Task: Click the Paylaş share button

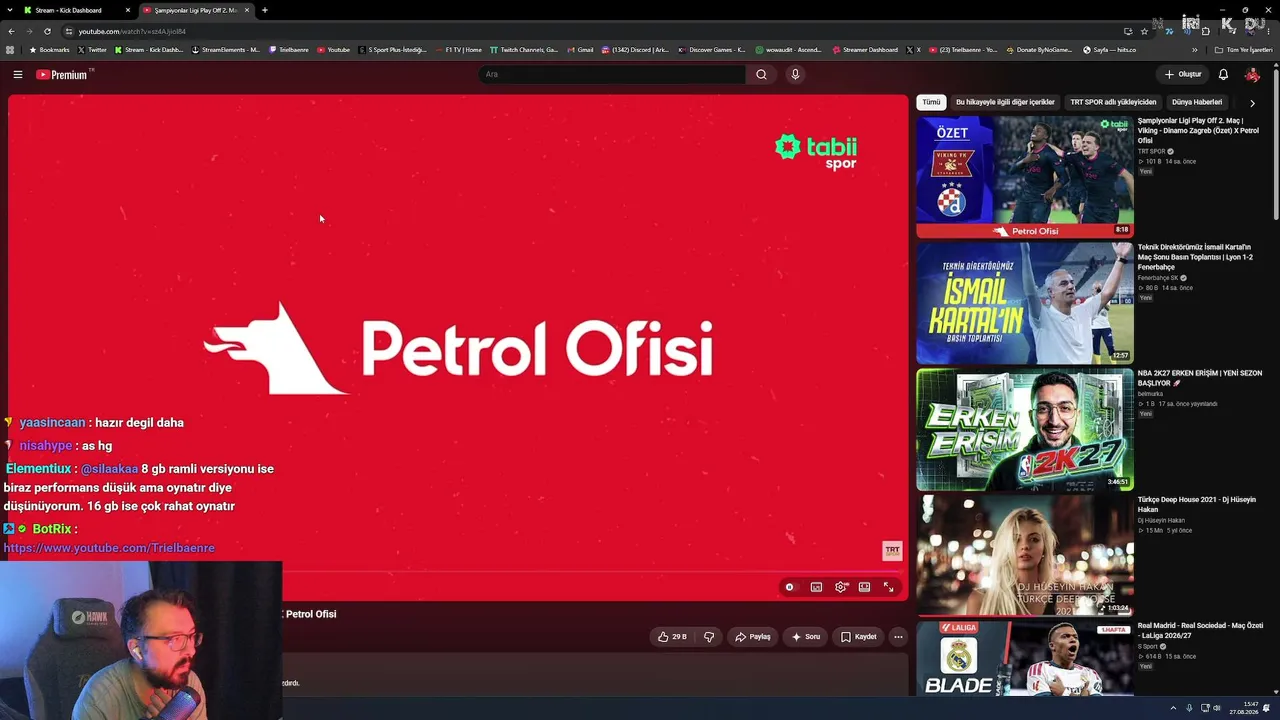Action: click(753, 636)
